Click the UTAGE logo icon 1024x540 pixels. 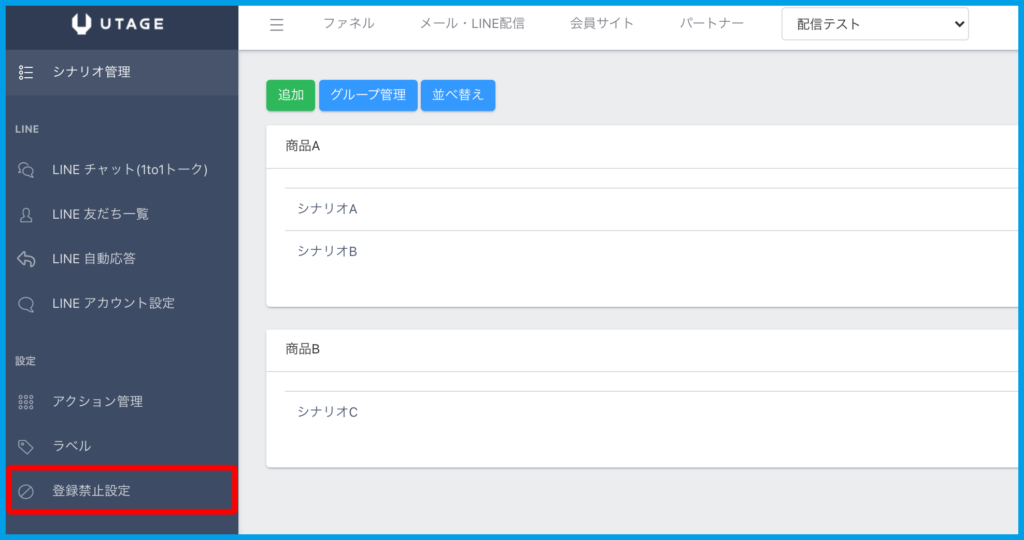coord(83,25)
